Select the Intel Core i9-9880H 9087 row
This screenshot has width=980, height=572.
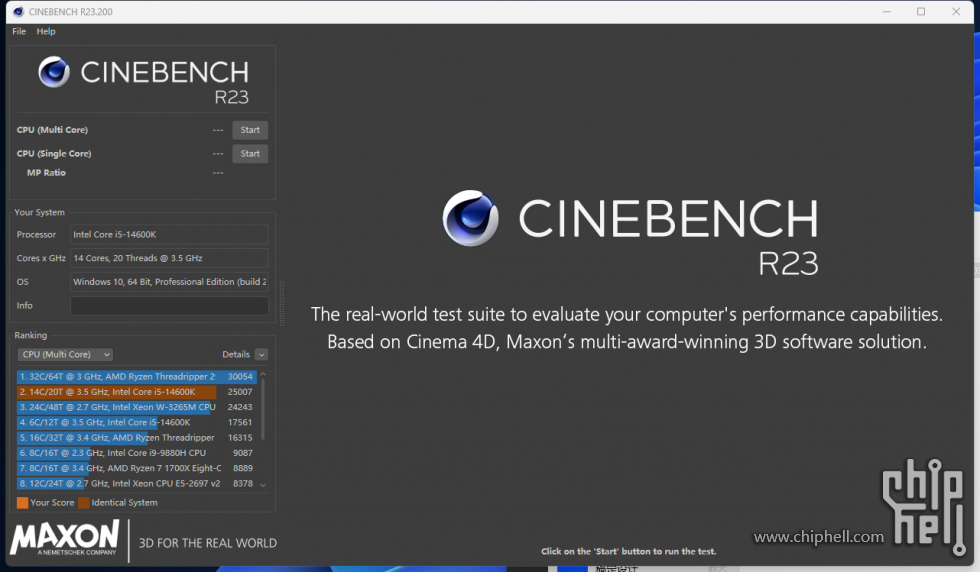point(136,453)
